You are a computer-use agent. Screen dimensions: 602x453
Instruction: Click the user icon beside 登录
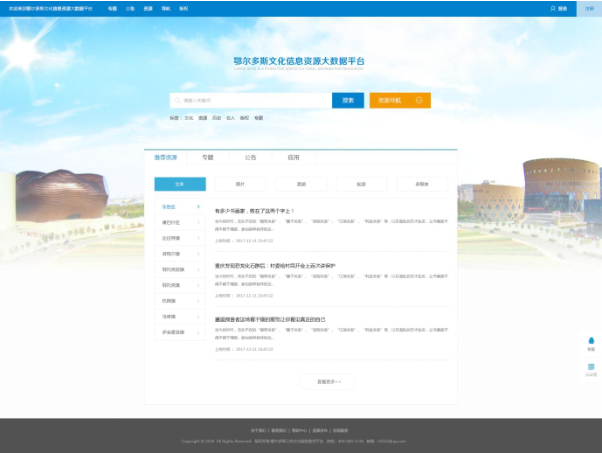(553, 8)
